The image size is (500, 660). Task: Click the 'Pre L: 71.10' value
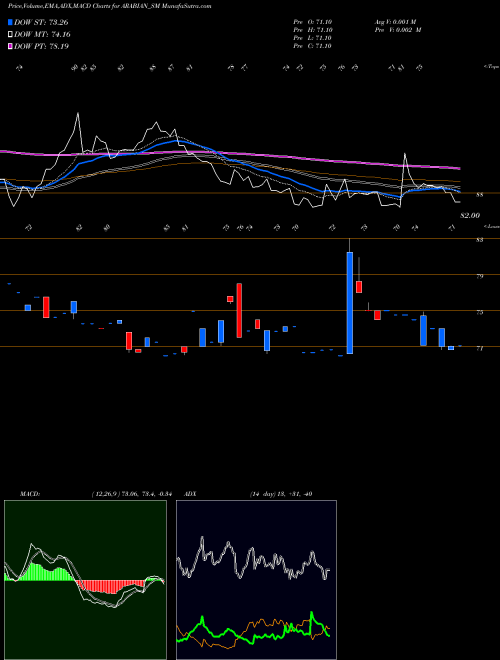click(313, 38)
